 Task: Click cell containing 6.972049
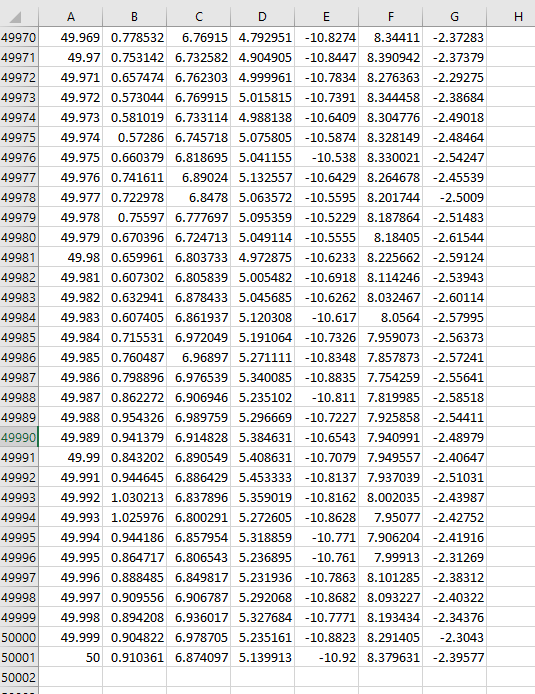pyautogui.click(x=199, y=338)
